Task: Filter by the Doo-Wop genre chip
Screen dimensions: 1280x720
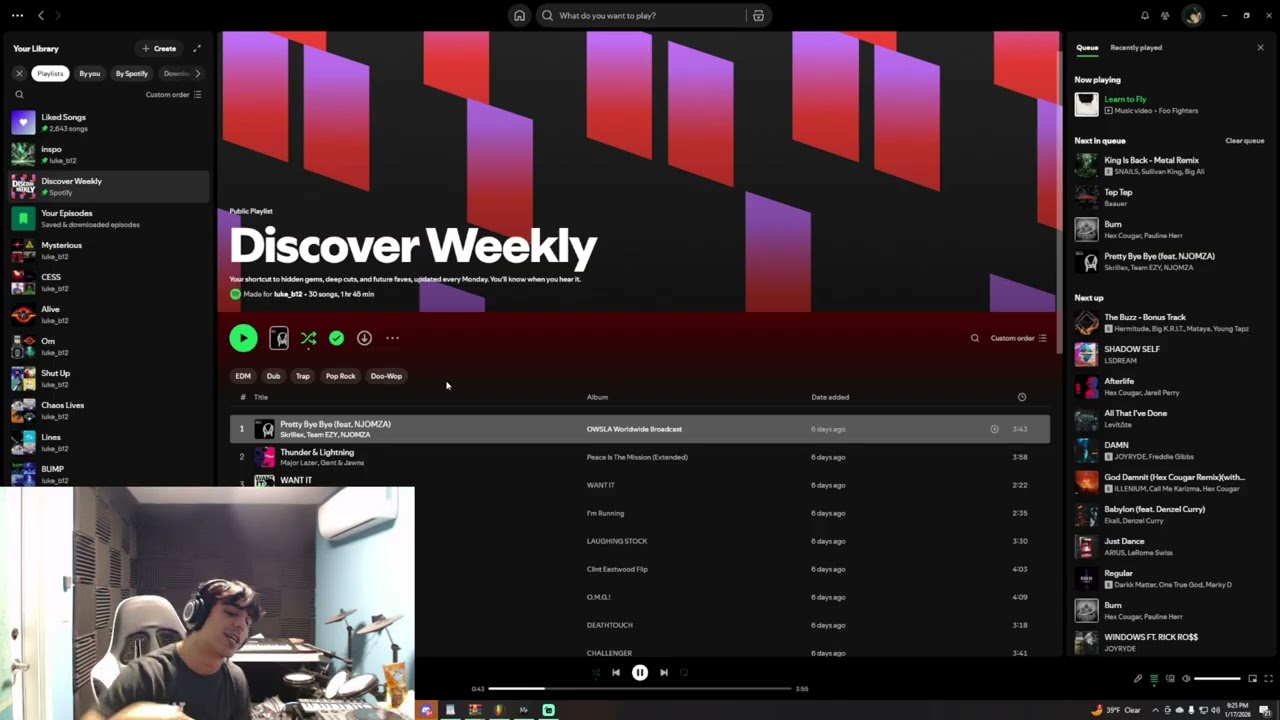Action: click(386, 376)
